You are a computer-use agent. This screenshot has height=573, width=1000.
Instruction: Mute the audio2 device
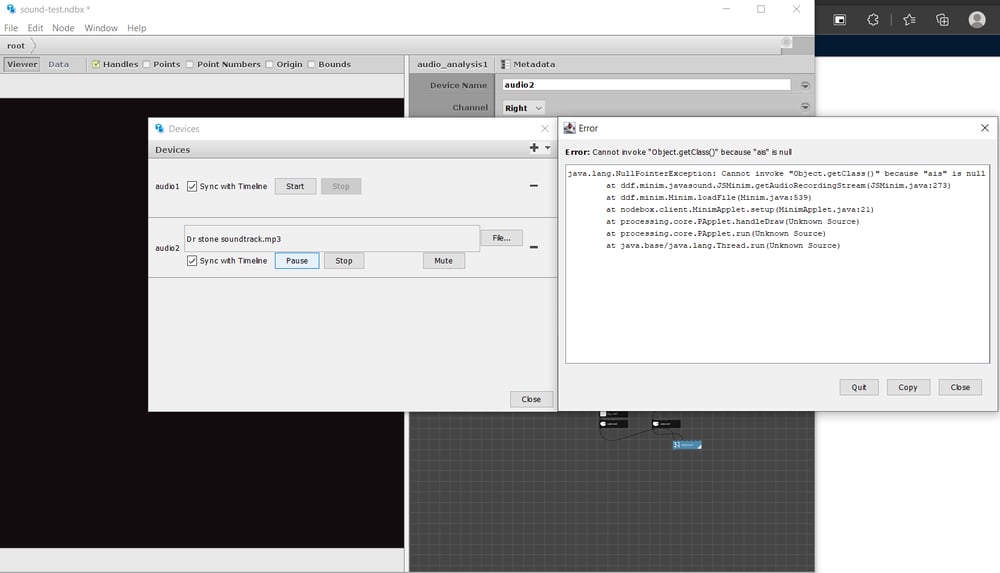pyautogui.click(x=443, y=261)
